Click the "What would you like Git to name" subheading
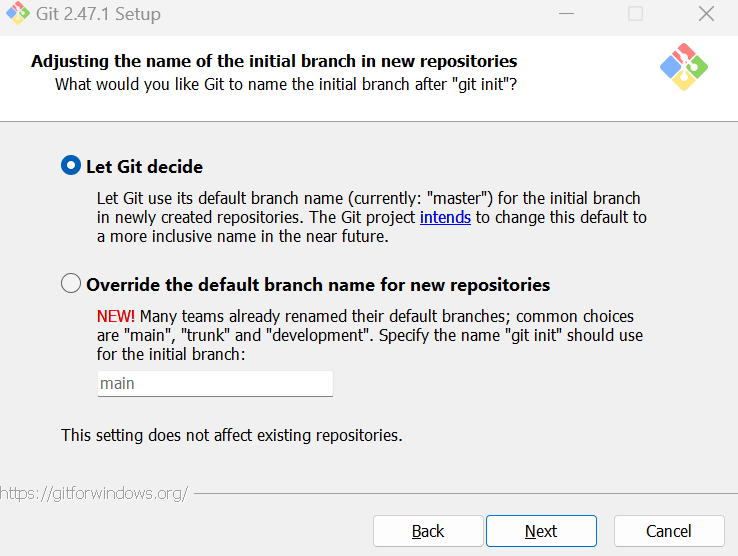This screenshot has width=738, height=556. pos(285,84)
